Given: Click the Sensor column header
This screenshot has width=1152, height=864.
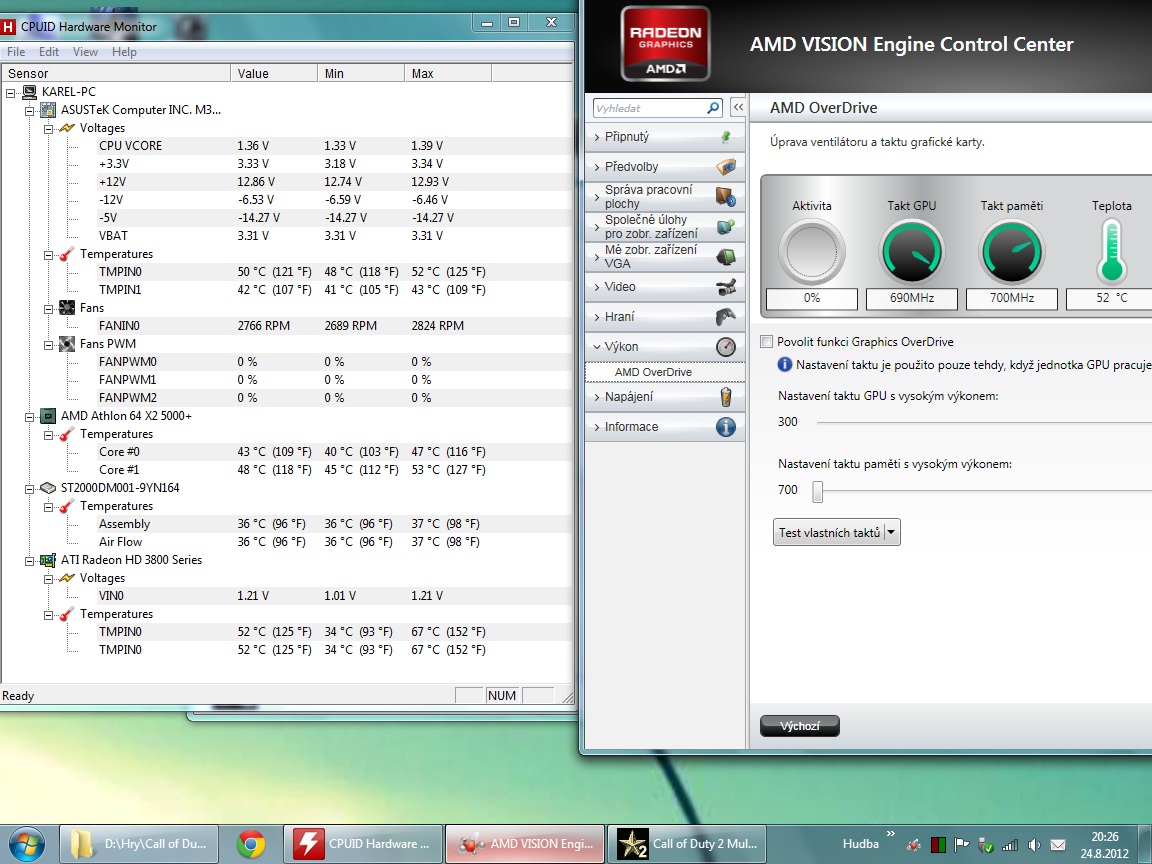Looking at the screenshot, I should pyautogui.click(x=116, y=73).
